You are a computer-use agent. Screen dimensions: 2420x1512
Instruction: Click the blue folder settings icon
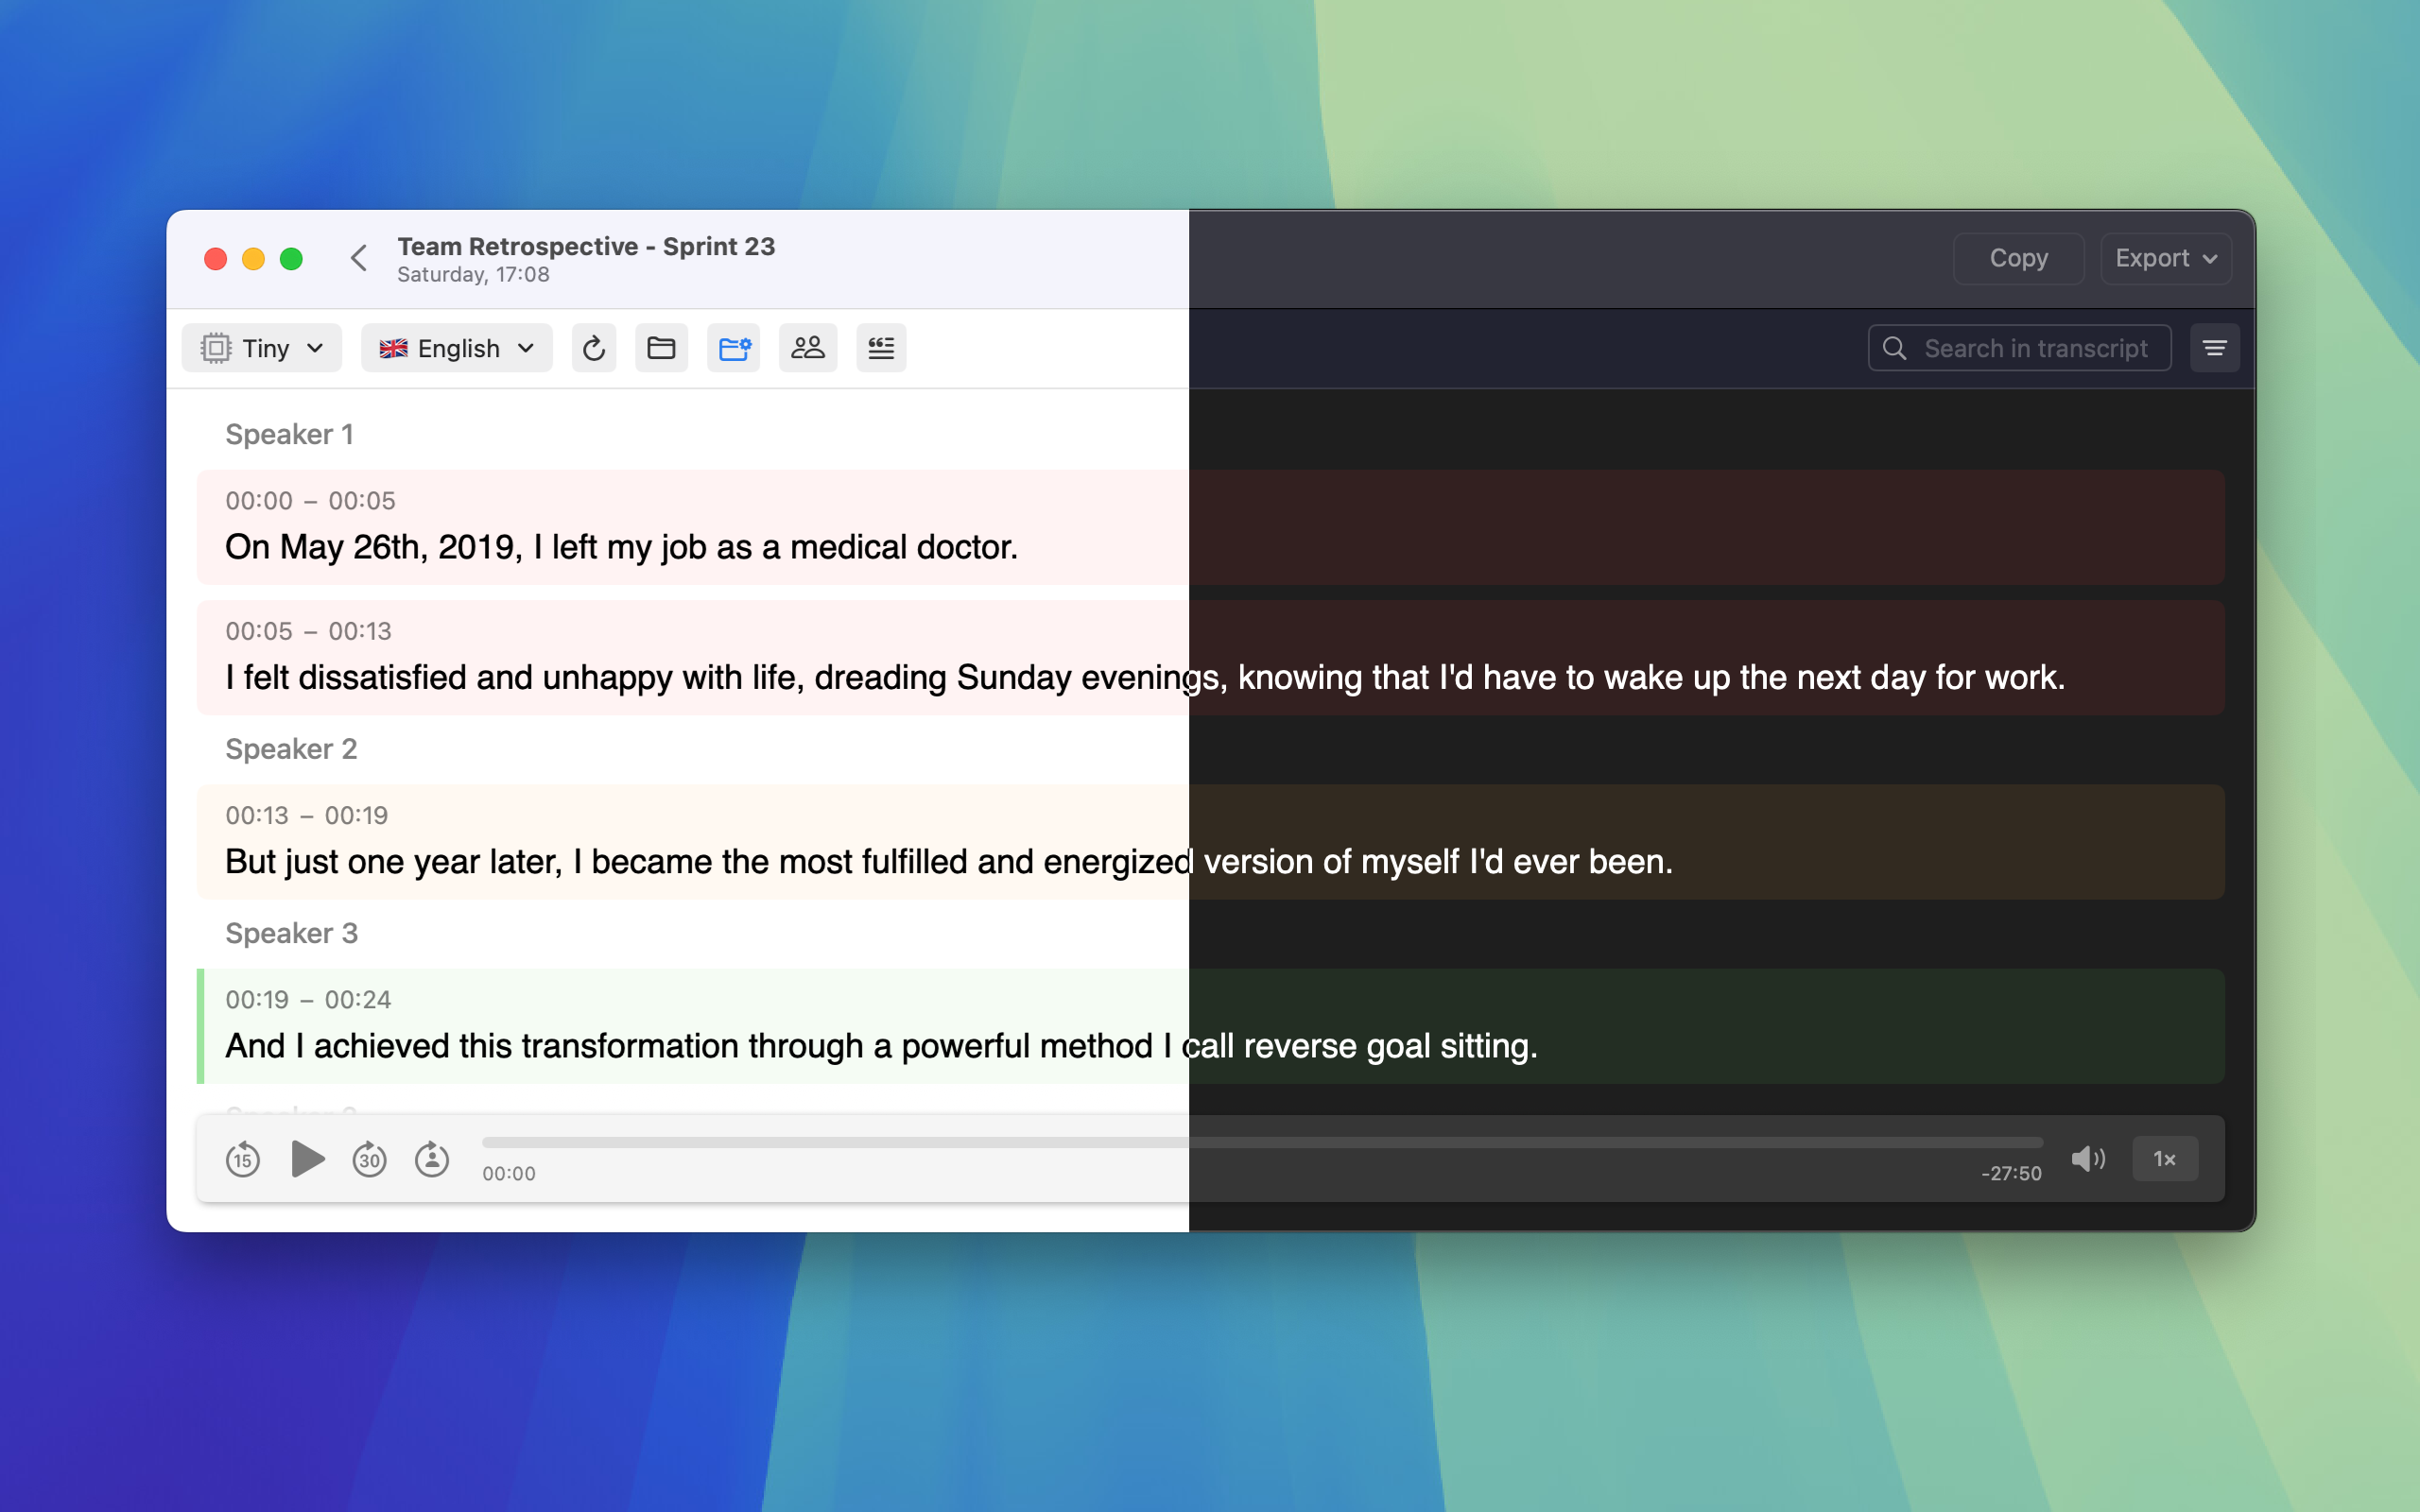[x=734, y=348]
